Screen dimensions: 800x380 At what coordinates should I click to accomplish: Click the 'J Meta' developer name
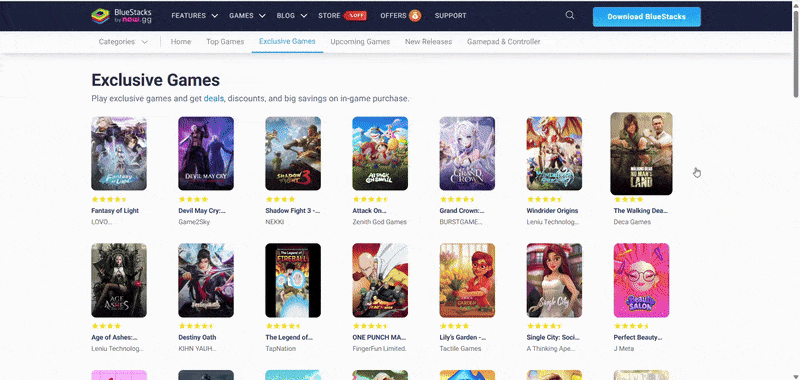pos(623,349)
